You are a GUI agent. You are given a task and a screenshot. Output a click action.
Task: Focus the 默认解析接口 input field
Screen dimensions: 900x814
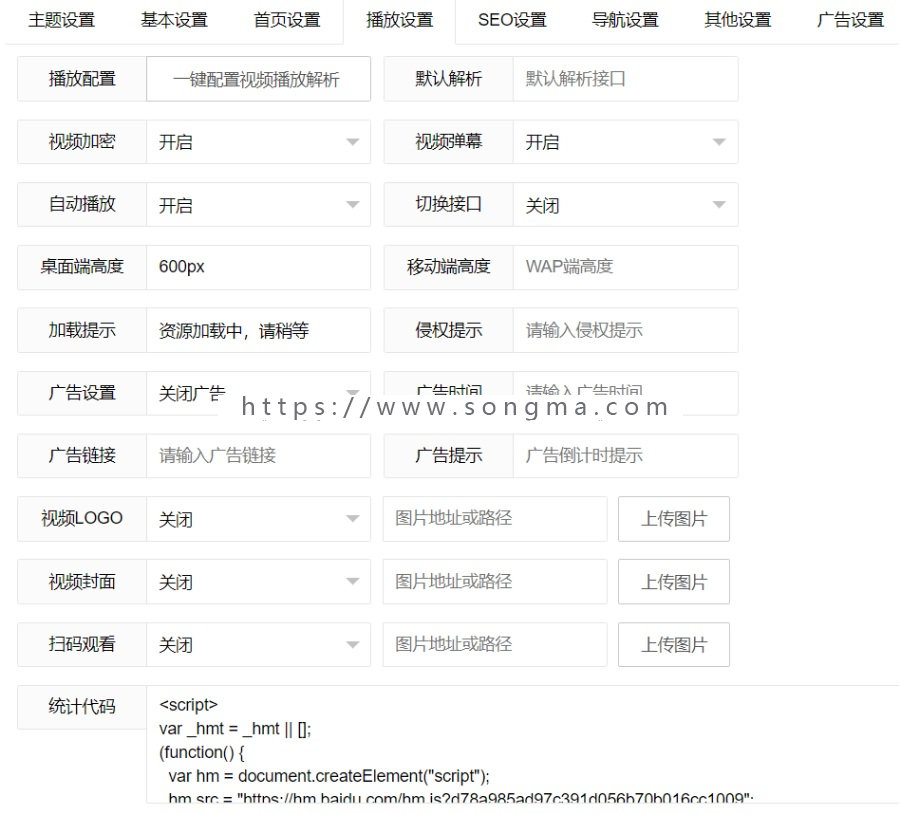[x=625, y=79]
